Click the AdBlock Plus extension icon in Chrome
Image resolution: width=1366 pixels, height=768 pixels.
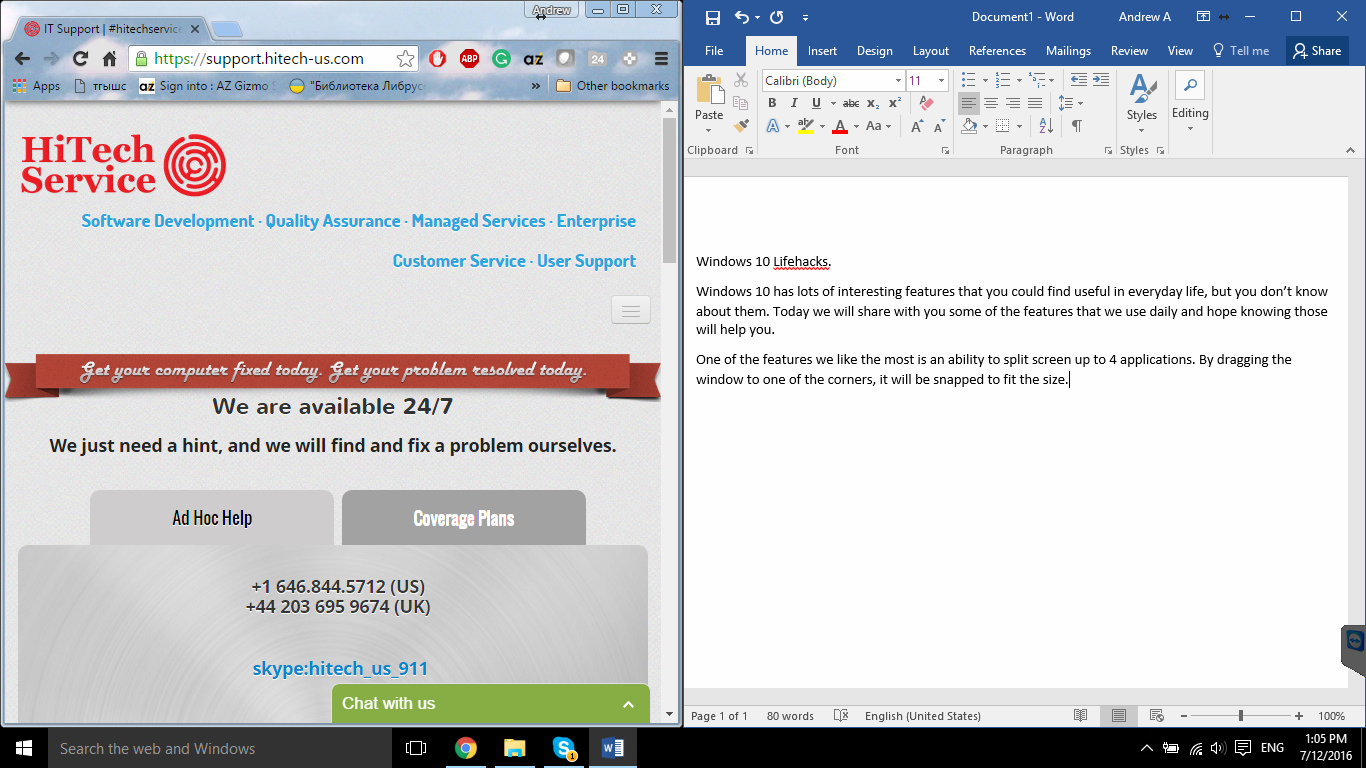click(469, 59)
